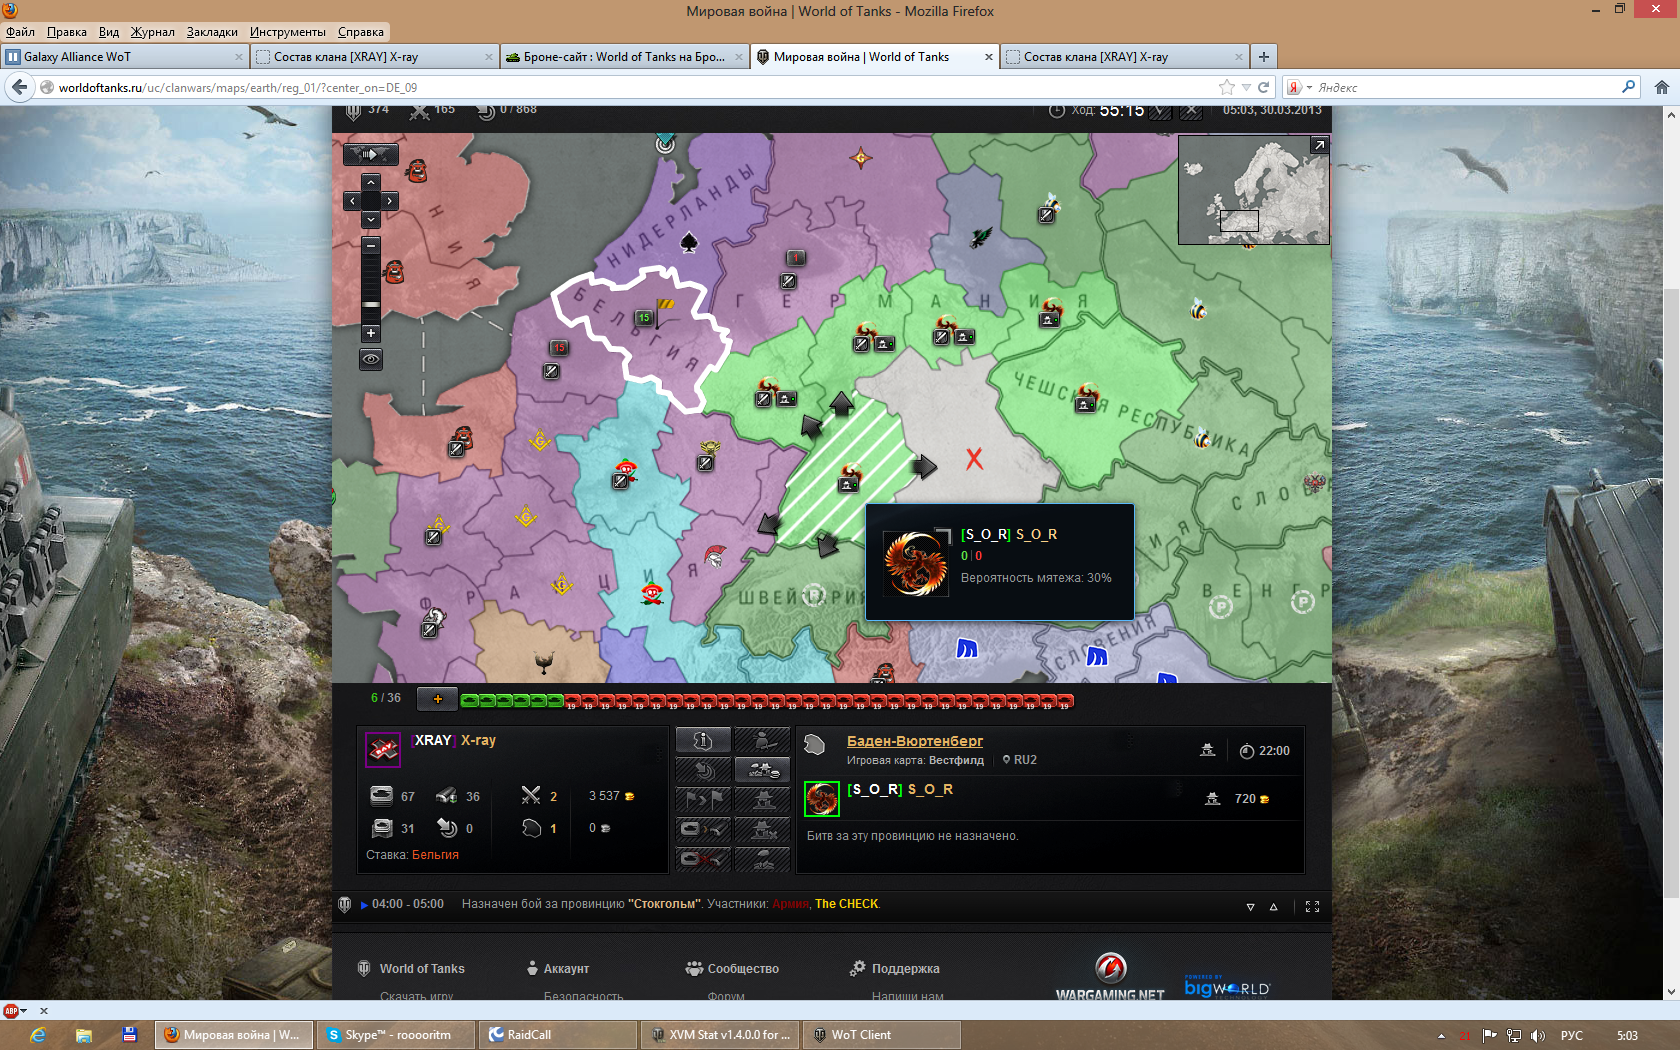Open World of Tanks footer link
This screenshot has width=1680, height=1050.
point(422,969)
